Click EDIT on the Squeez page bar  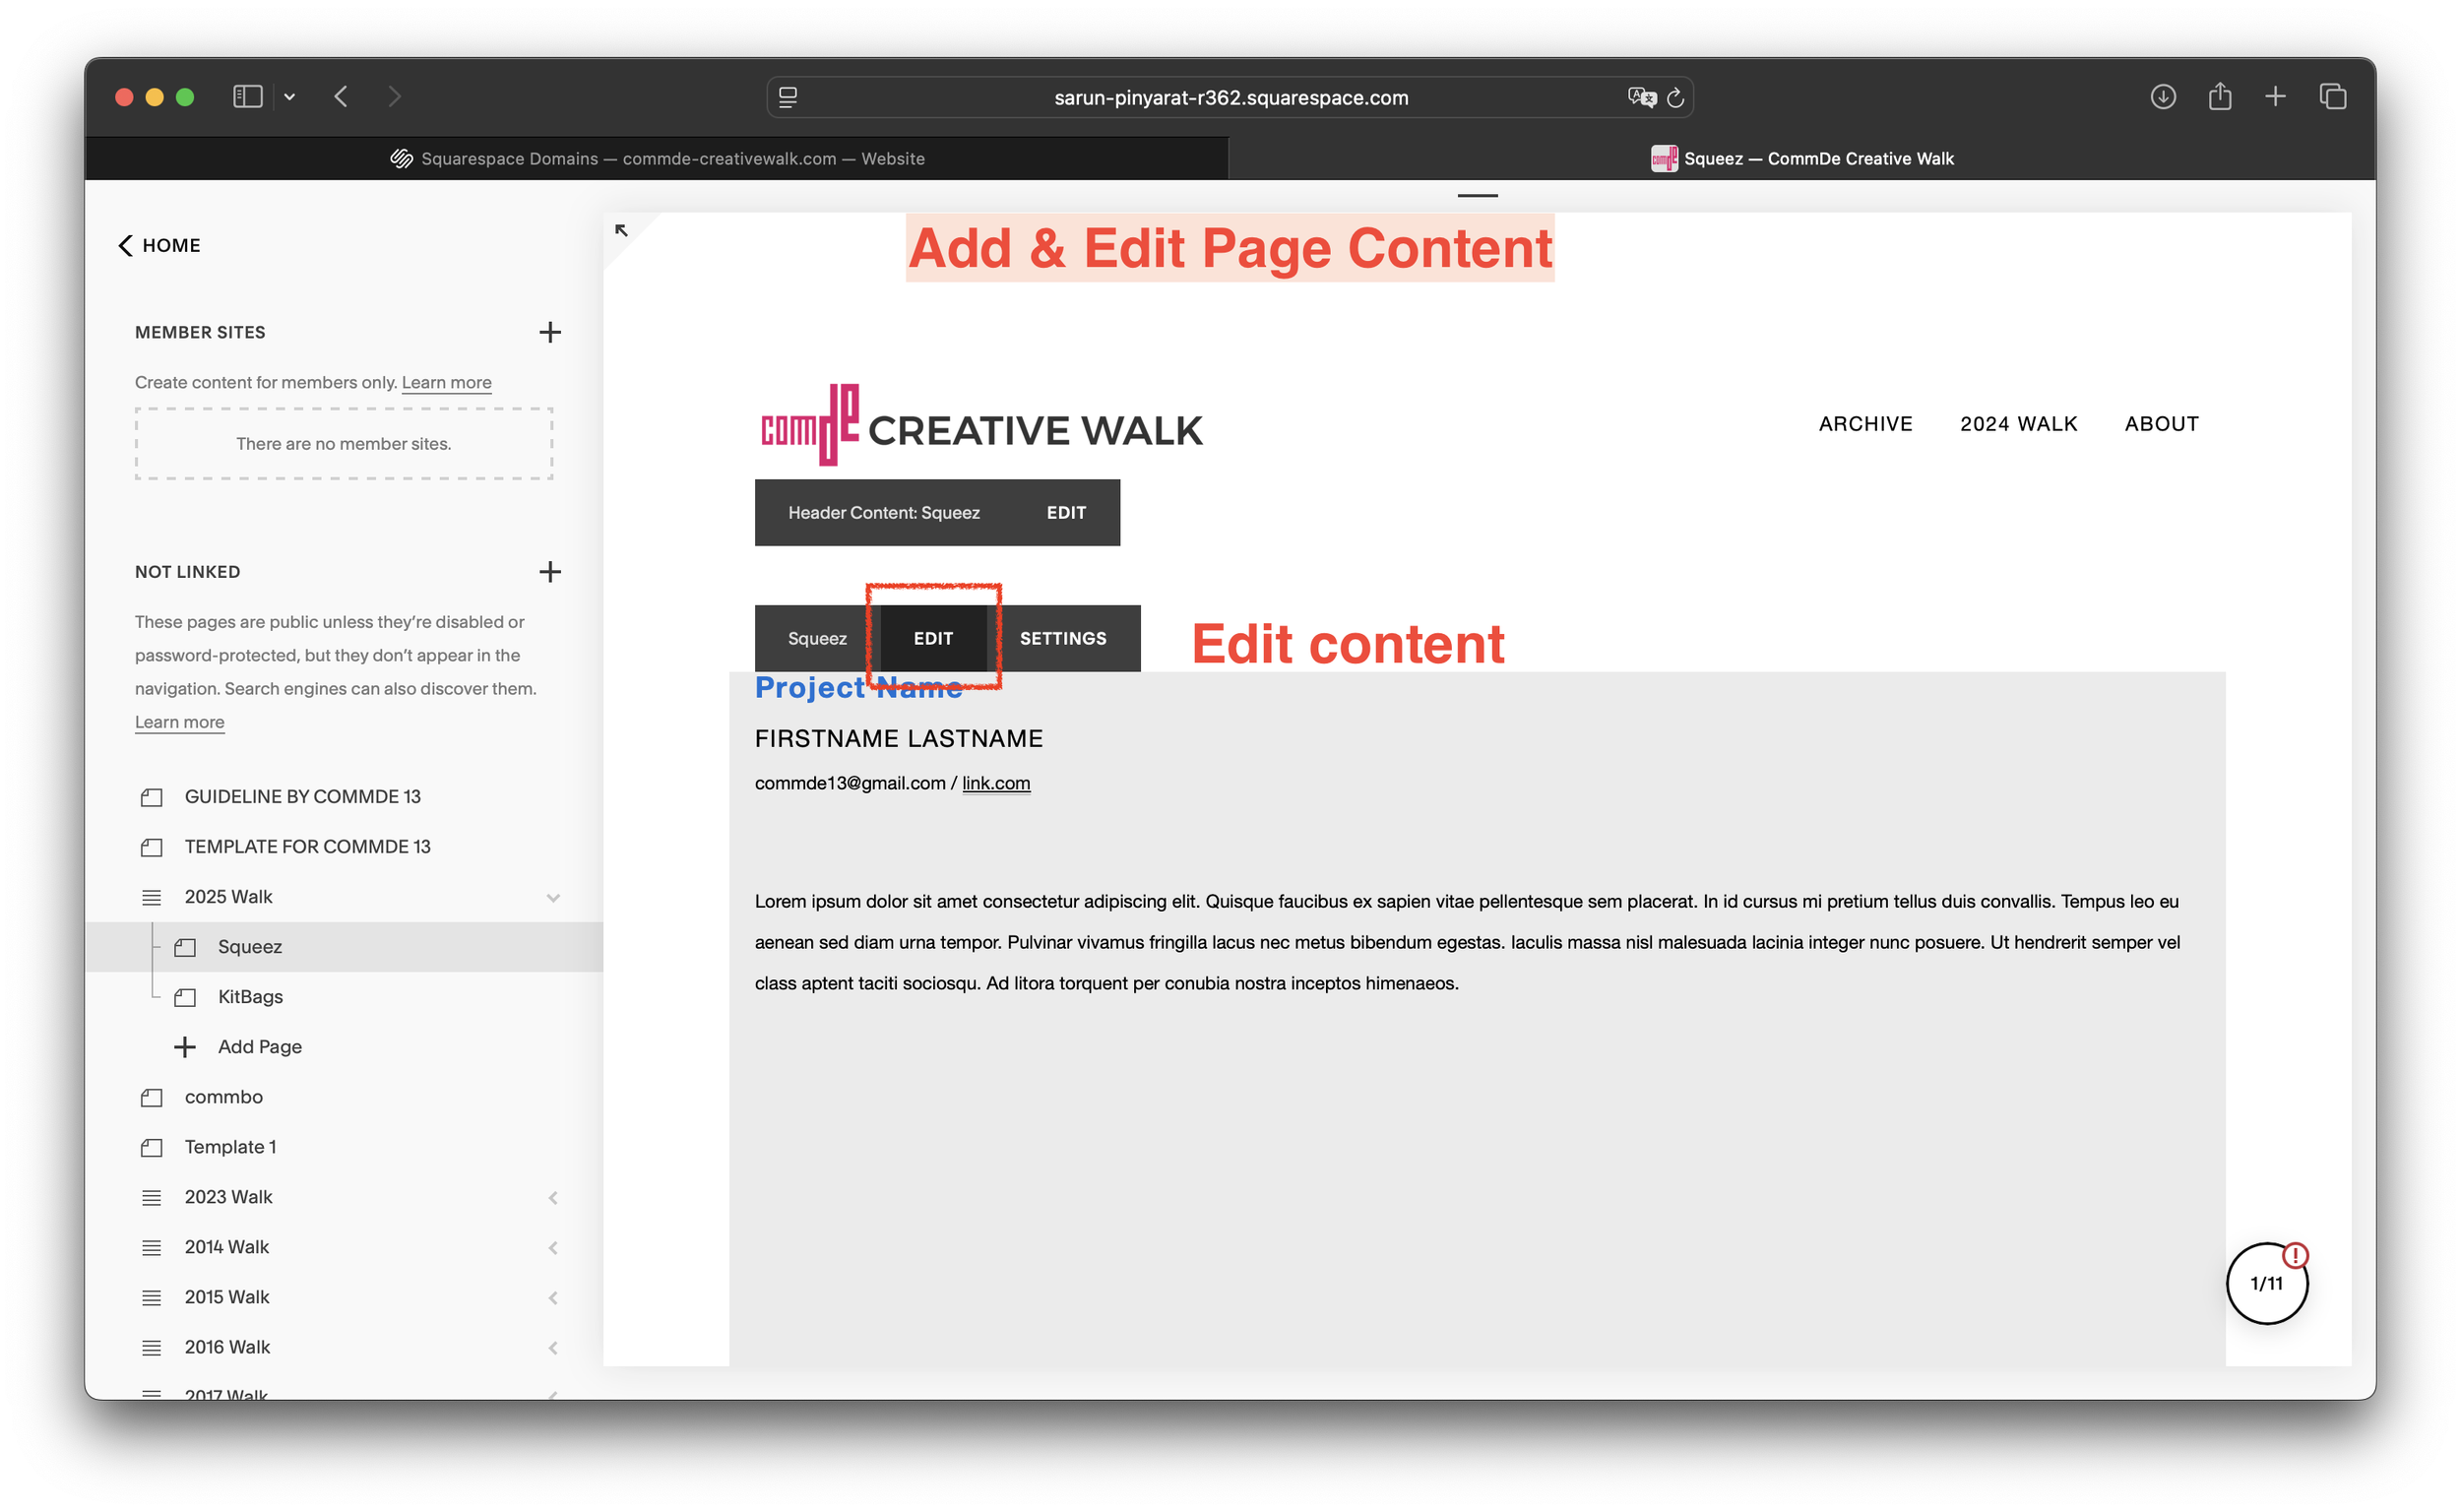click(932, 639)
